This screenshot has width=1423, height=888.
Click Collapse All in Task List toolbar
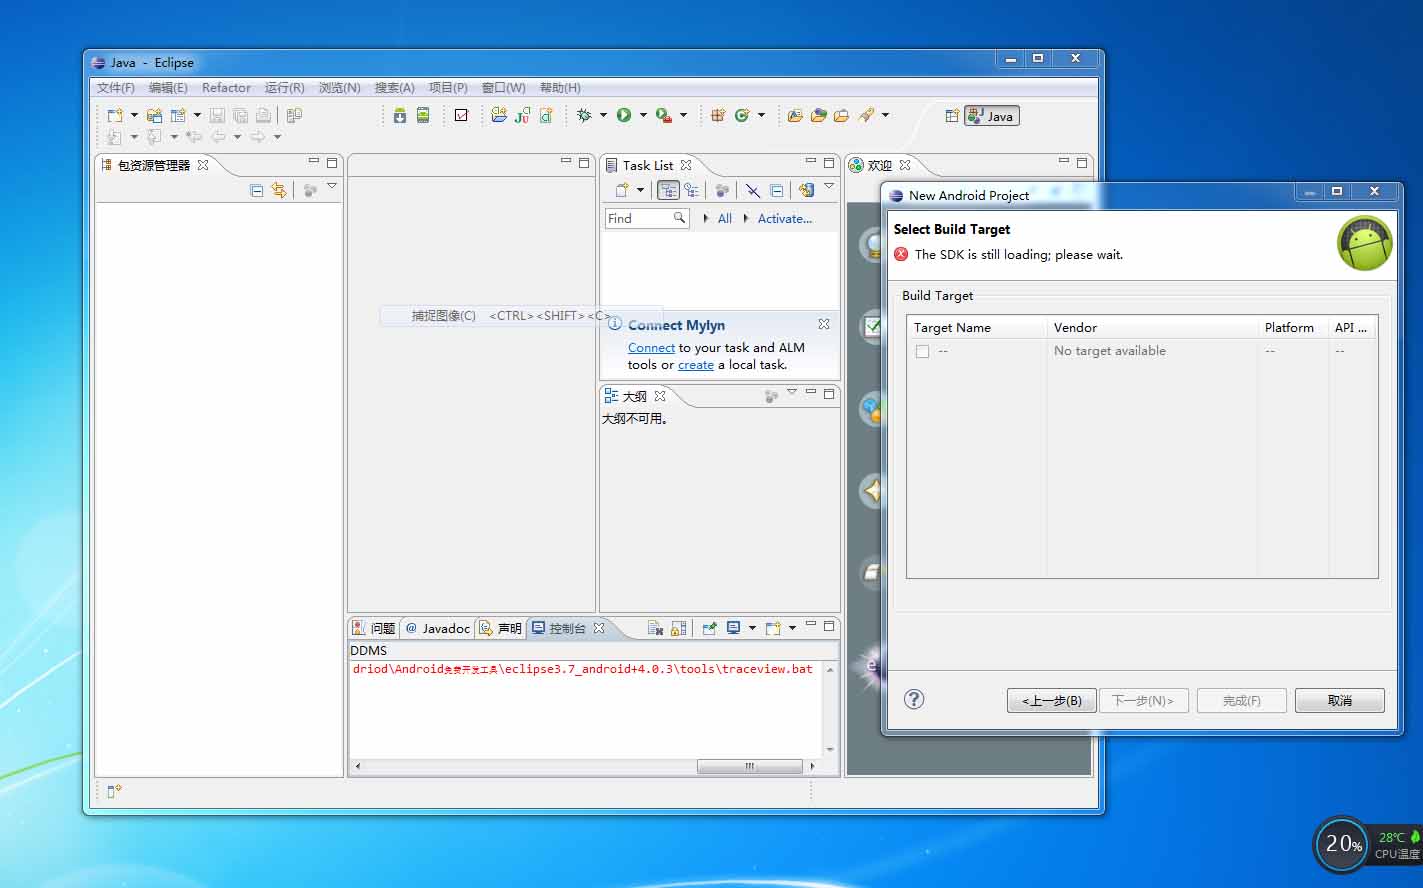click(x=776, y=190)
